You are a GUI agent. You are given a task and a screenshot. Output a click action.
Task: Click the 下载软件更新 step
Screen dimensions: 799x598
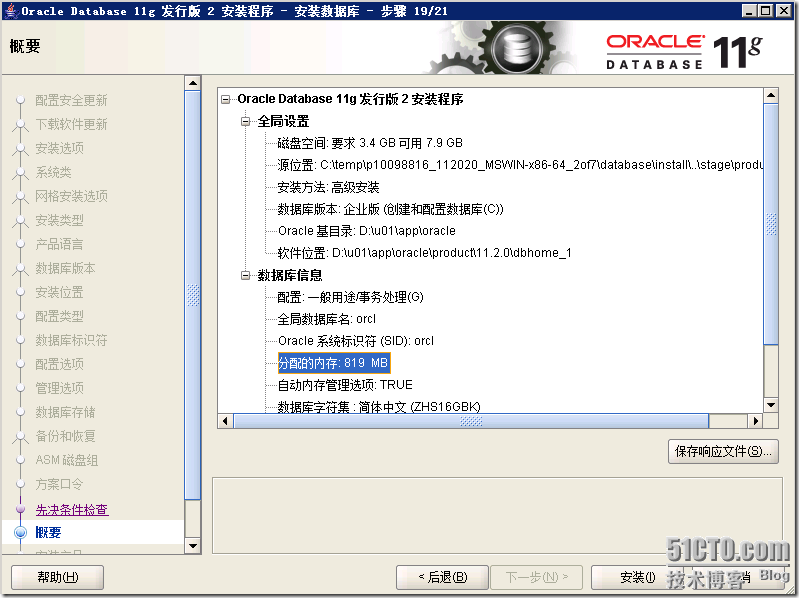coord(71,125)
